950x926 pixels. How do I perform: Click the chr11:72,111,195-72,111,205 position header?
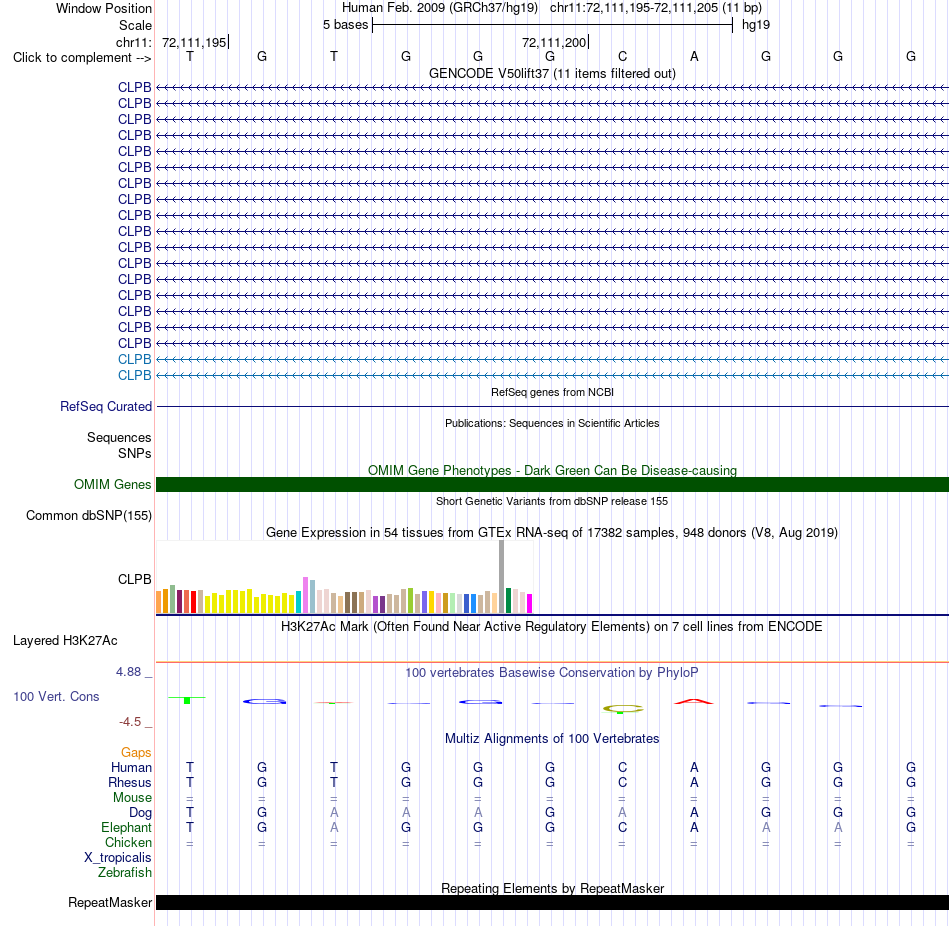click(x=656, y=8)
